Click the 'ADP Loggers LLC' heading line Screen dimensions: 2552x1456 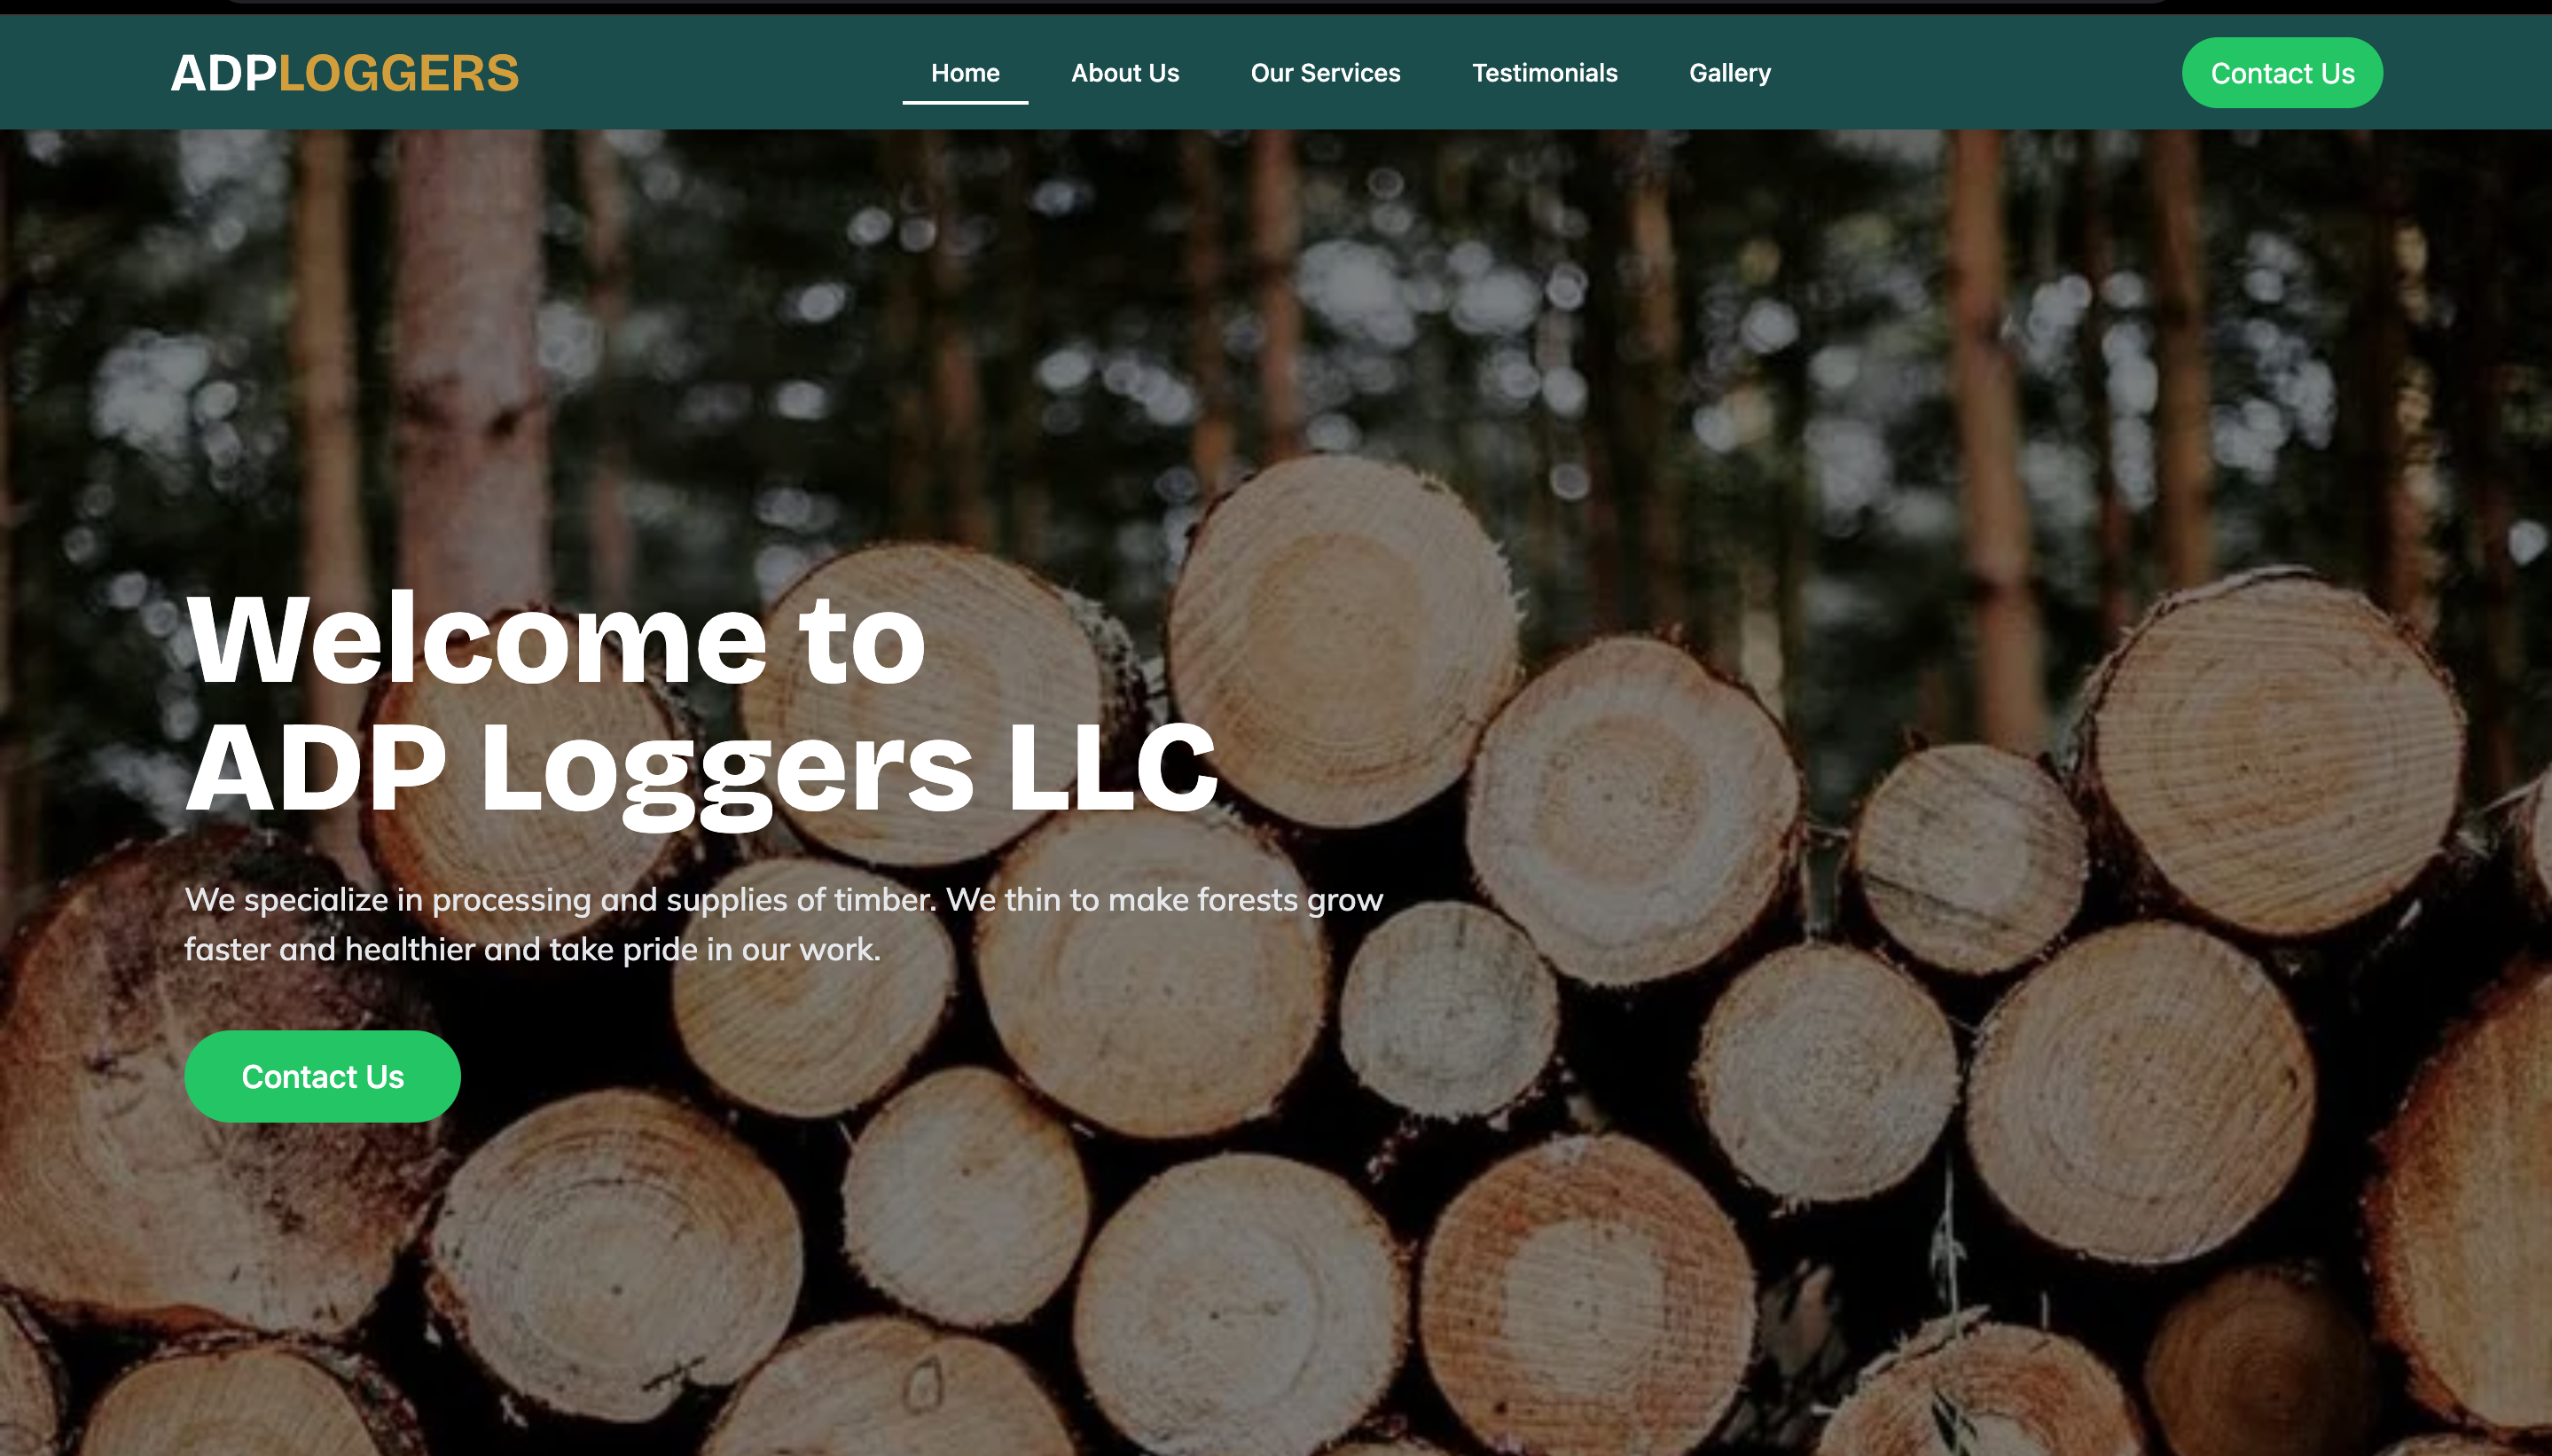[702, 770]
